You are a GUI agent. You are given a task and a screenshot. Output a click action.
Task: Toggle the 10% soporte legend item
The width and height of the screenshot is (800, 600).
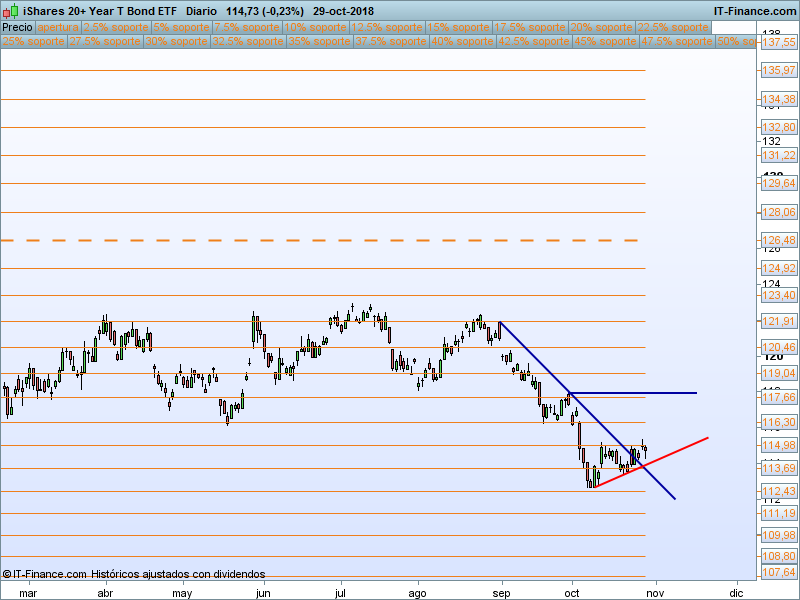(316, 27)
